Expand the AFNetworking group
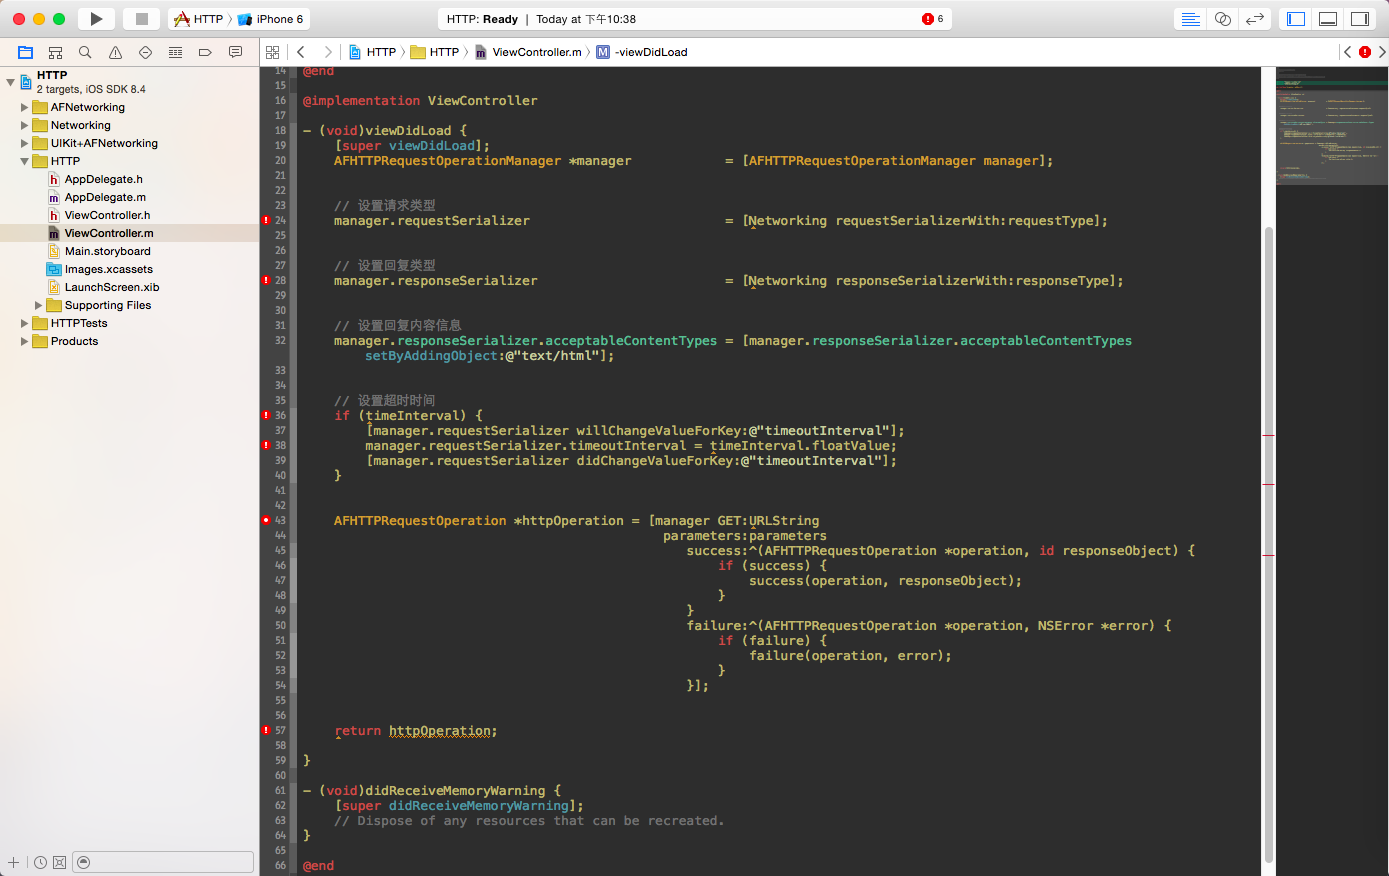 24,107
